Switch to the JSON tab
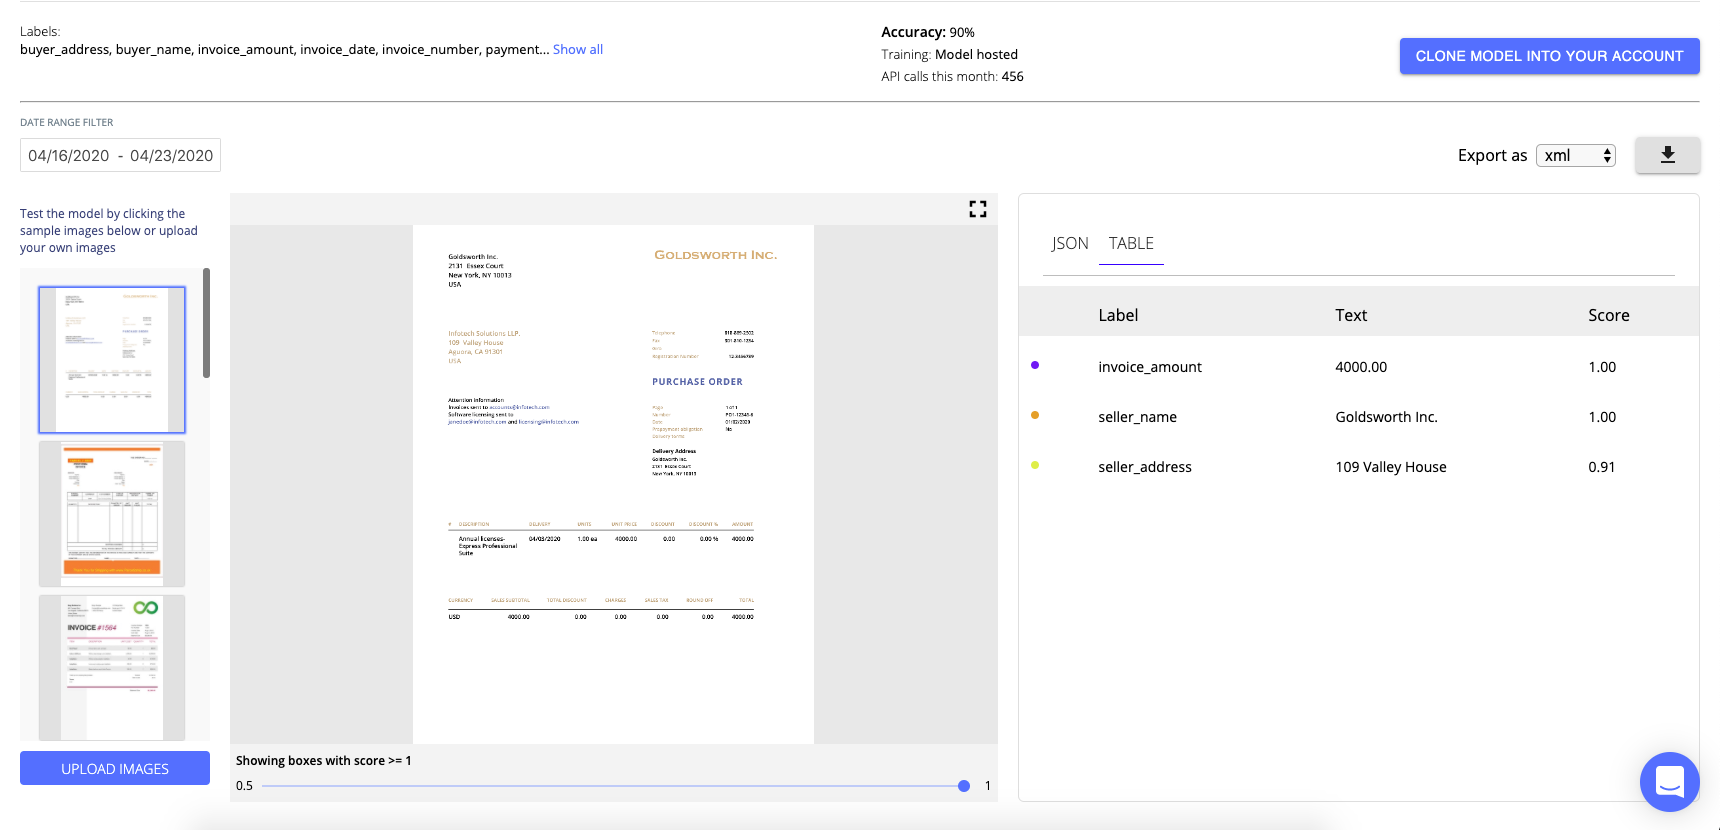This screenshot has width=1720, height=830. point(1069,243)
